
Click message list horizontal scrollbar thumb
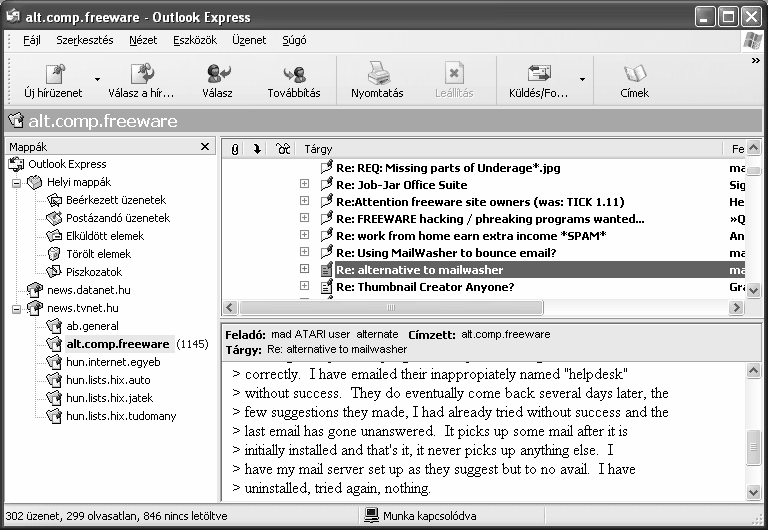click(390, 308)
